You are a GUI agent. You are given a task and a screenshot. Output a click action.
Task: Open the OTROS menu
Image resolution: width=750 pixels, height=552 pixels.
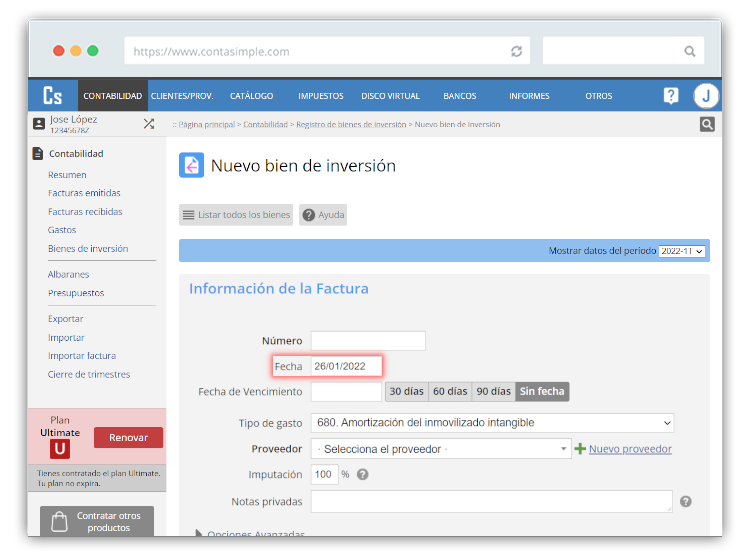tap(598, 96)
